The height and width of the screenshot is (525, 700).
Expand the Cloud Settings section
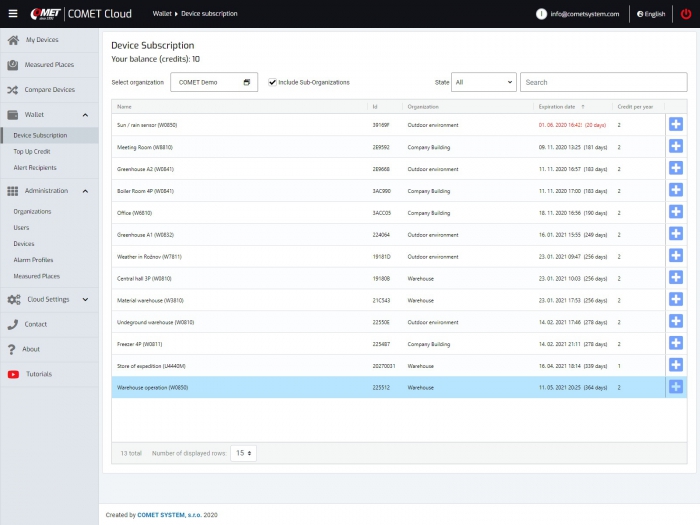pos(85,299)
